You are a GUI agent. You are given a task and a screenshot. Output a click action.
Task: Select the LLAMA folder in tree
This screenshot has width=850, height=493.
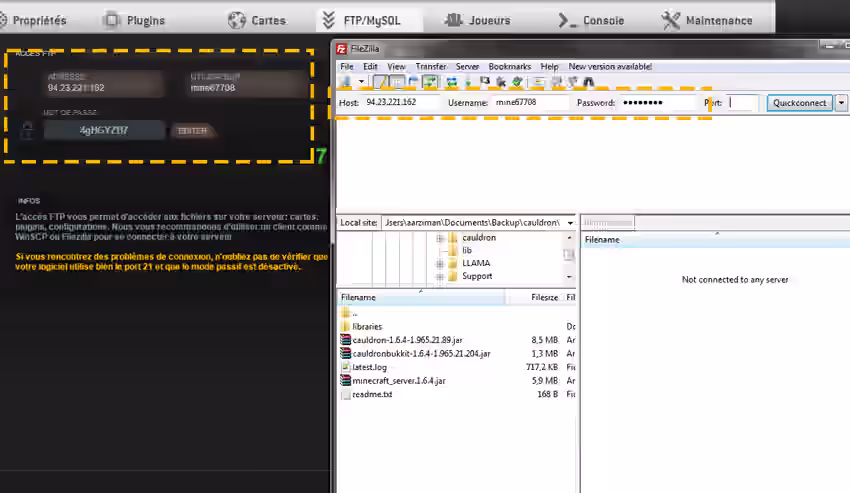coord(476,263)
